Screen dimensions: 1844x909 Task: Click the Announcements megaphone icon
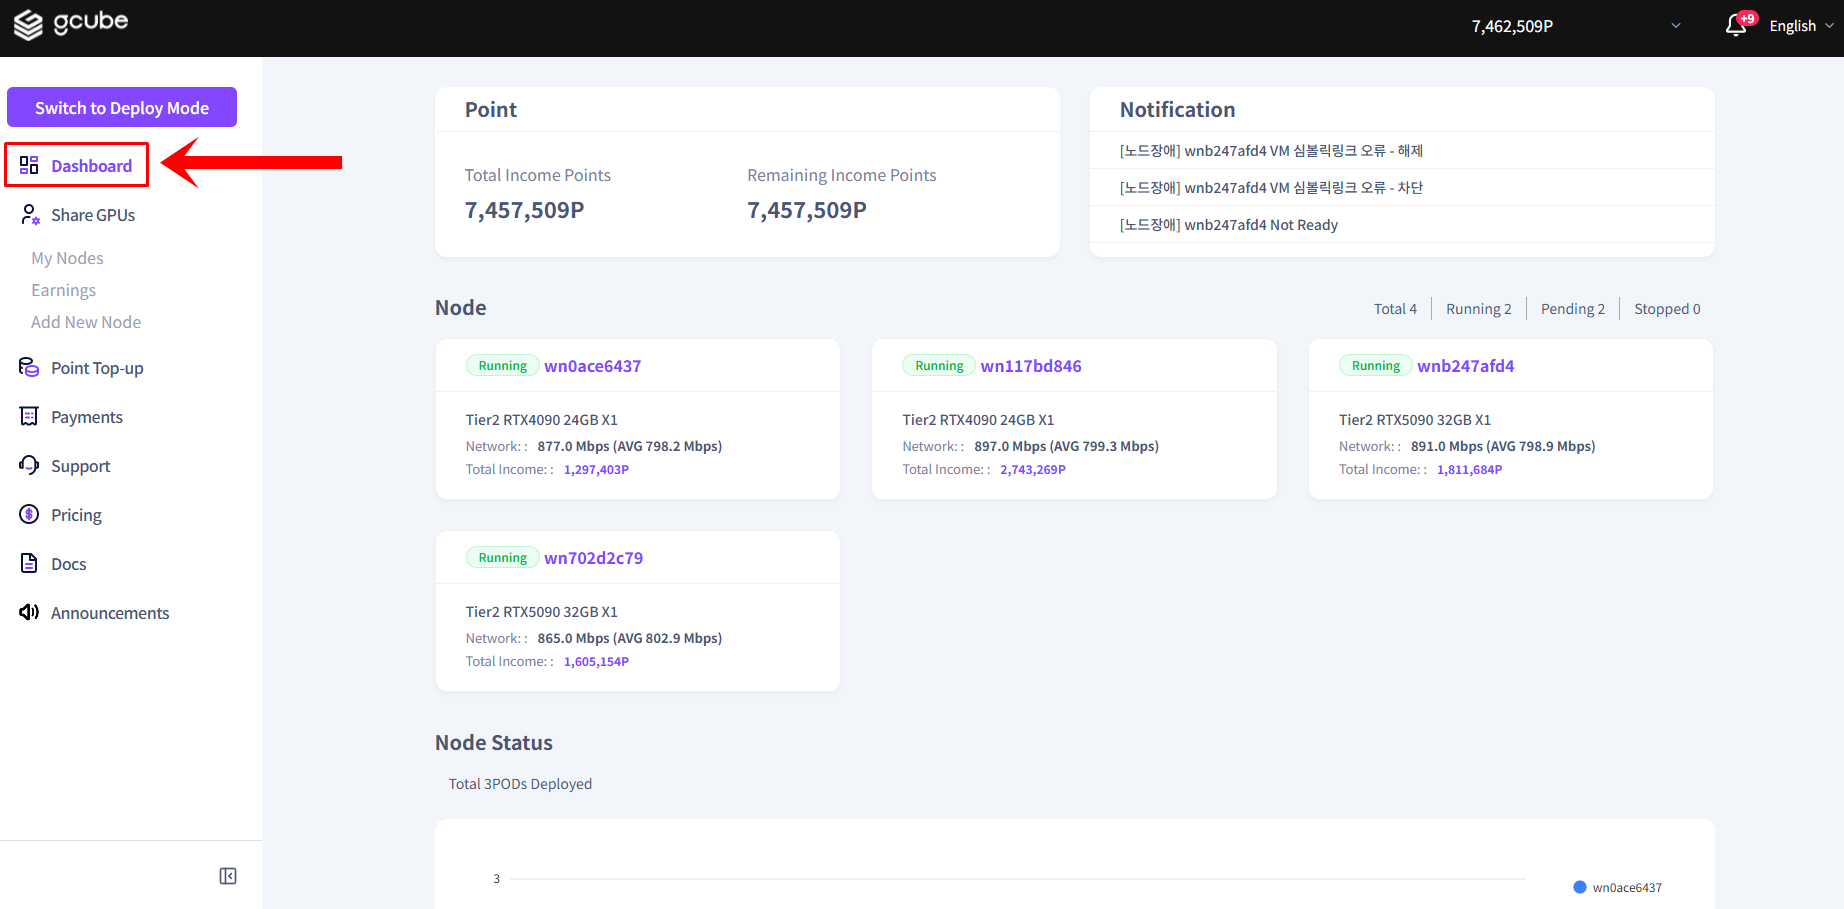point(29,612)
